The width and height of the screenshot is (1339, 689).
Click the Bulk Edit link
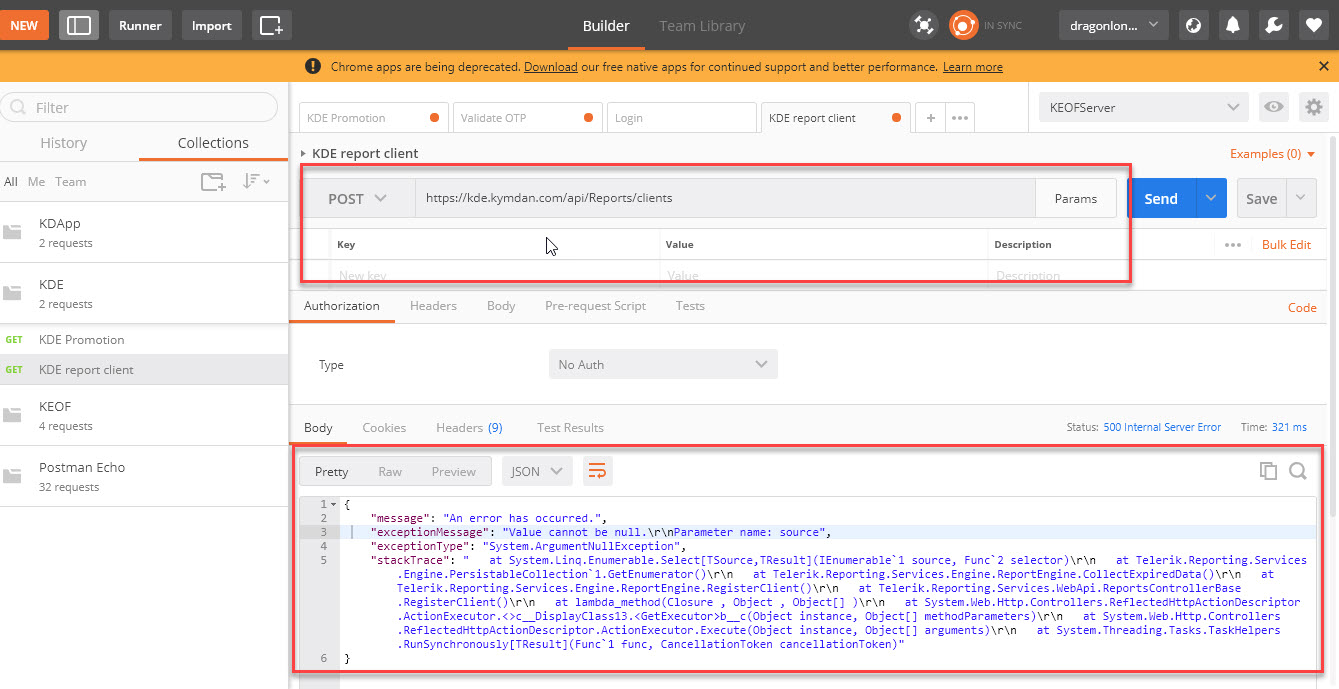[1286, 245]
